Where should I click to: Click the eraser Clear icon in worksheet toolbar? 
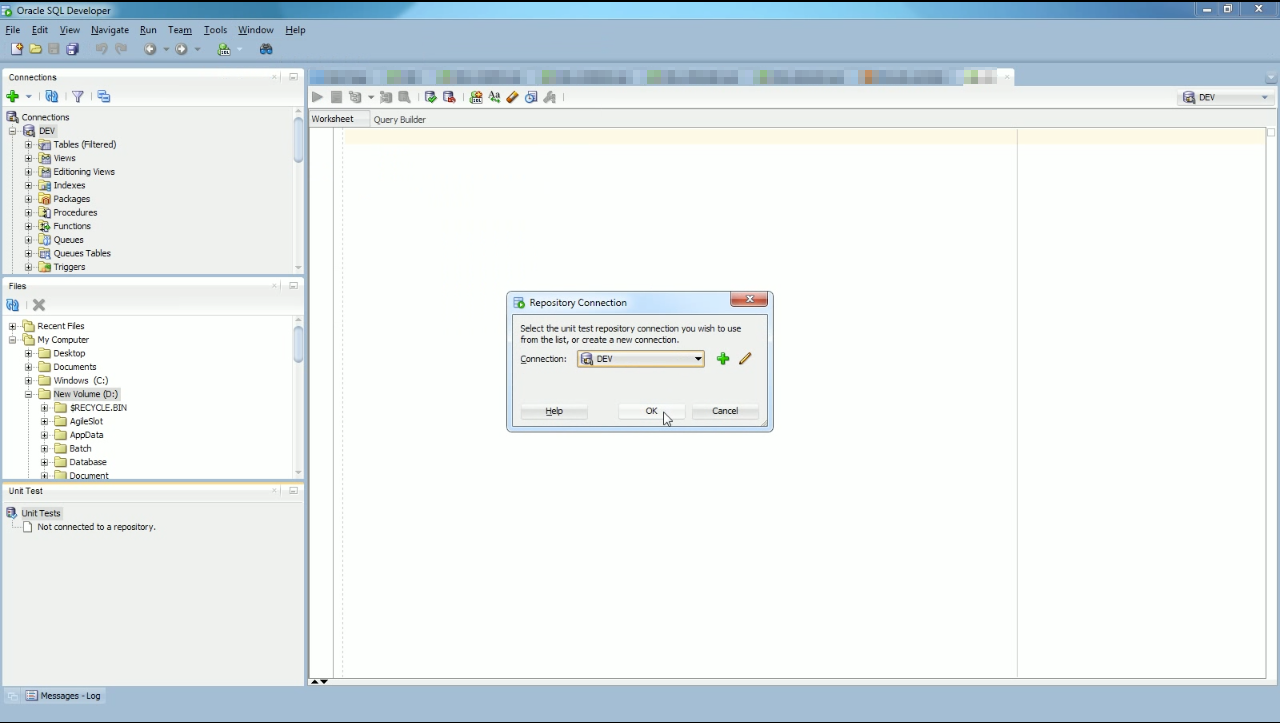(512, 97)
